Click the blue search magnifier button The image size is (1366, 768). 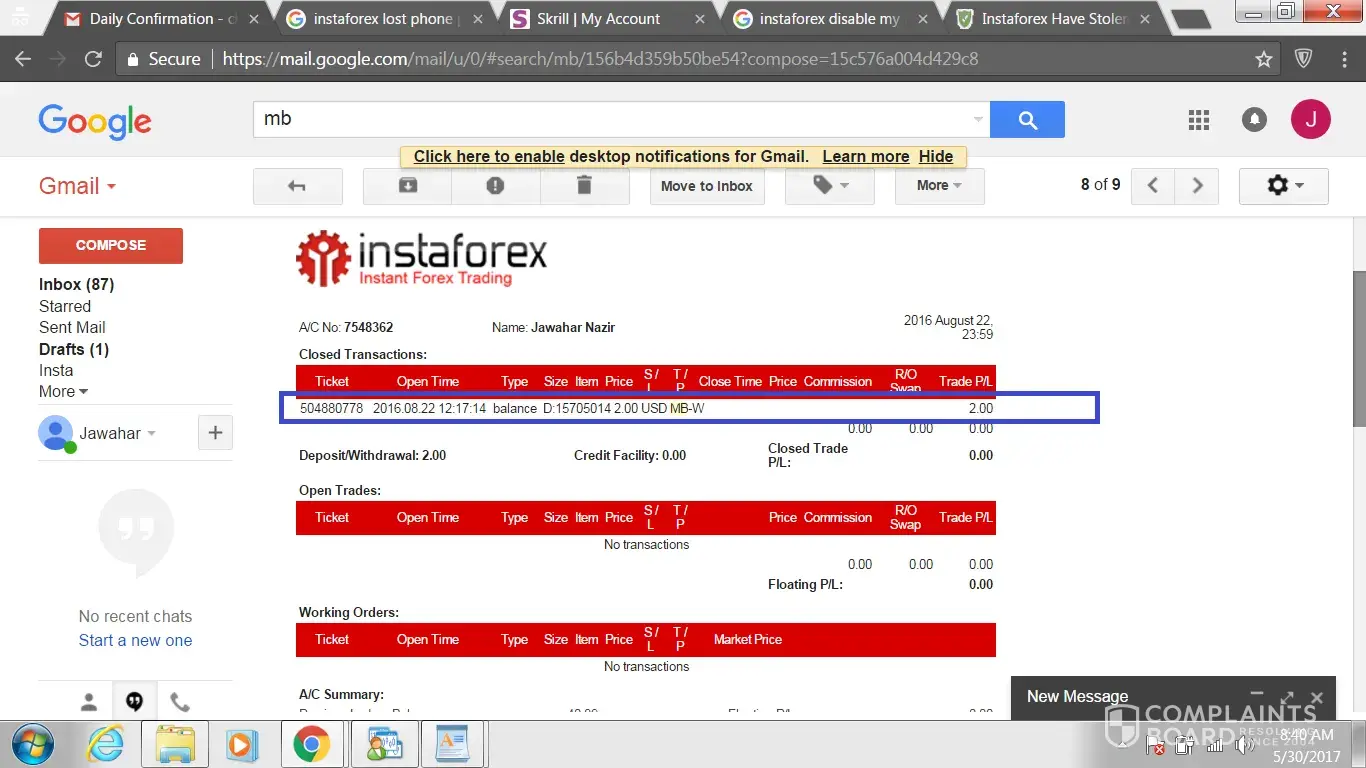click(1027, 120)
